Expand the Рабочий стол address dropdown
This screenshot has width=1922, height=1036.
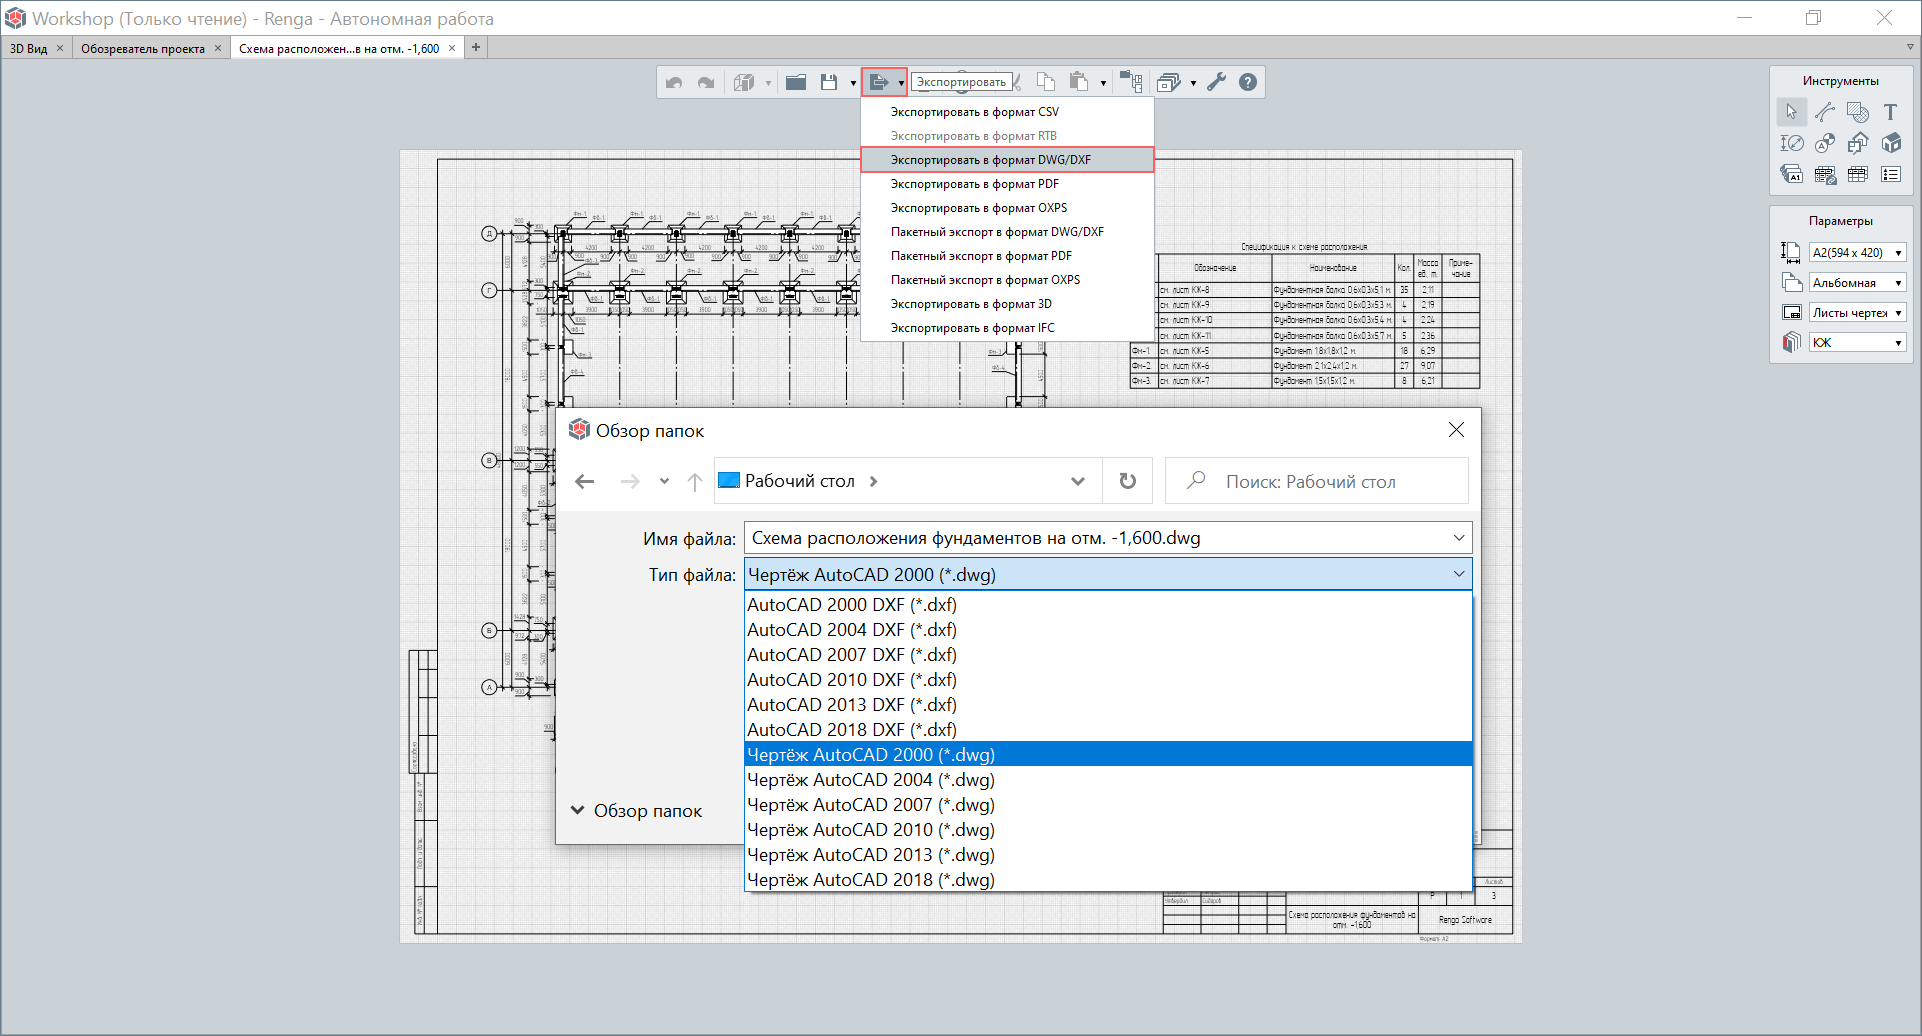click(x=1078, y=481)
